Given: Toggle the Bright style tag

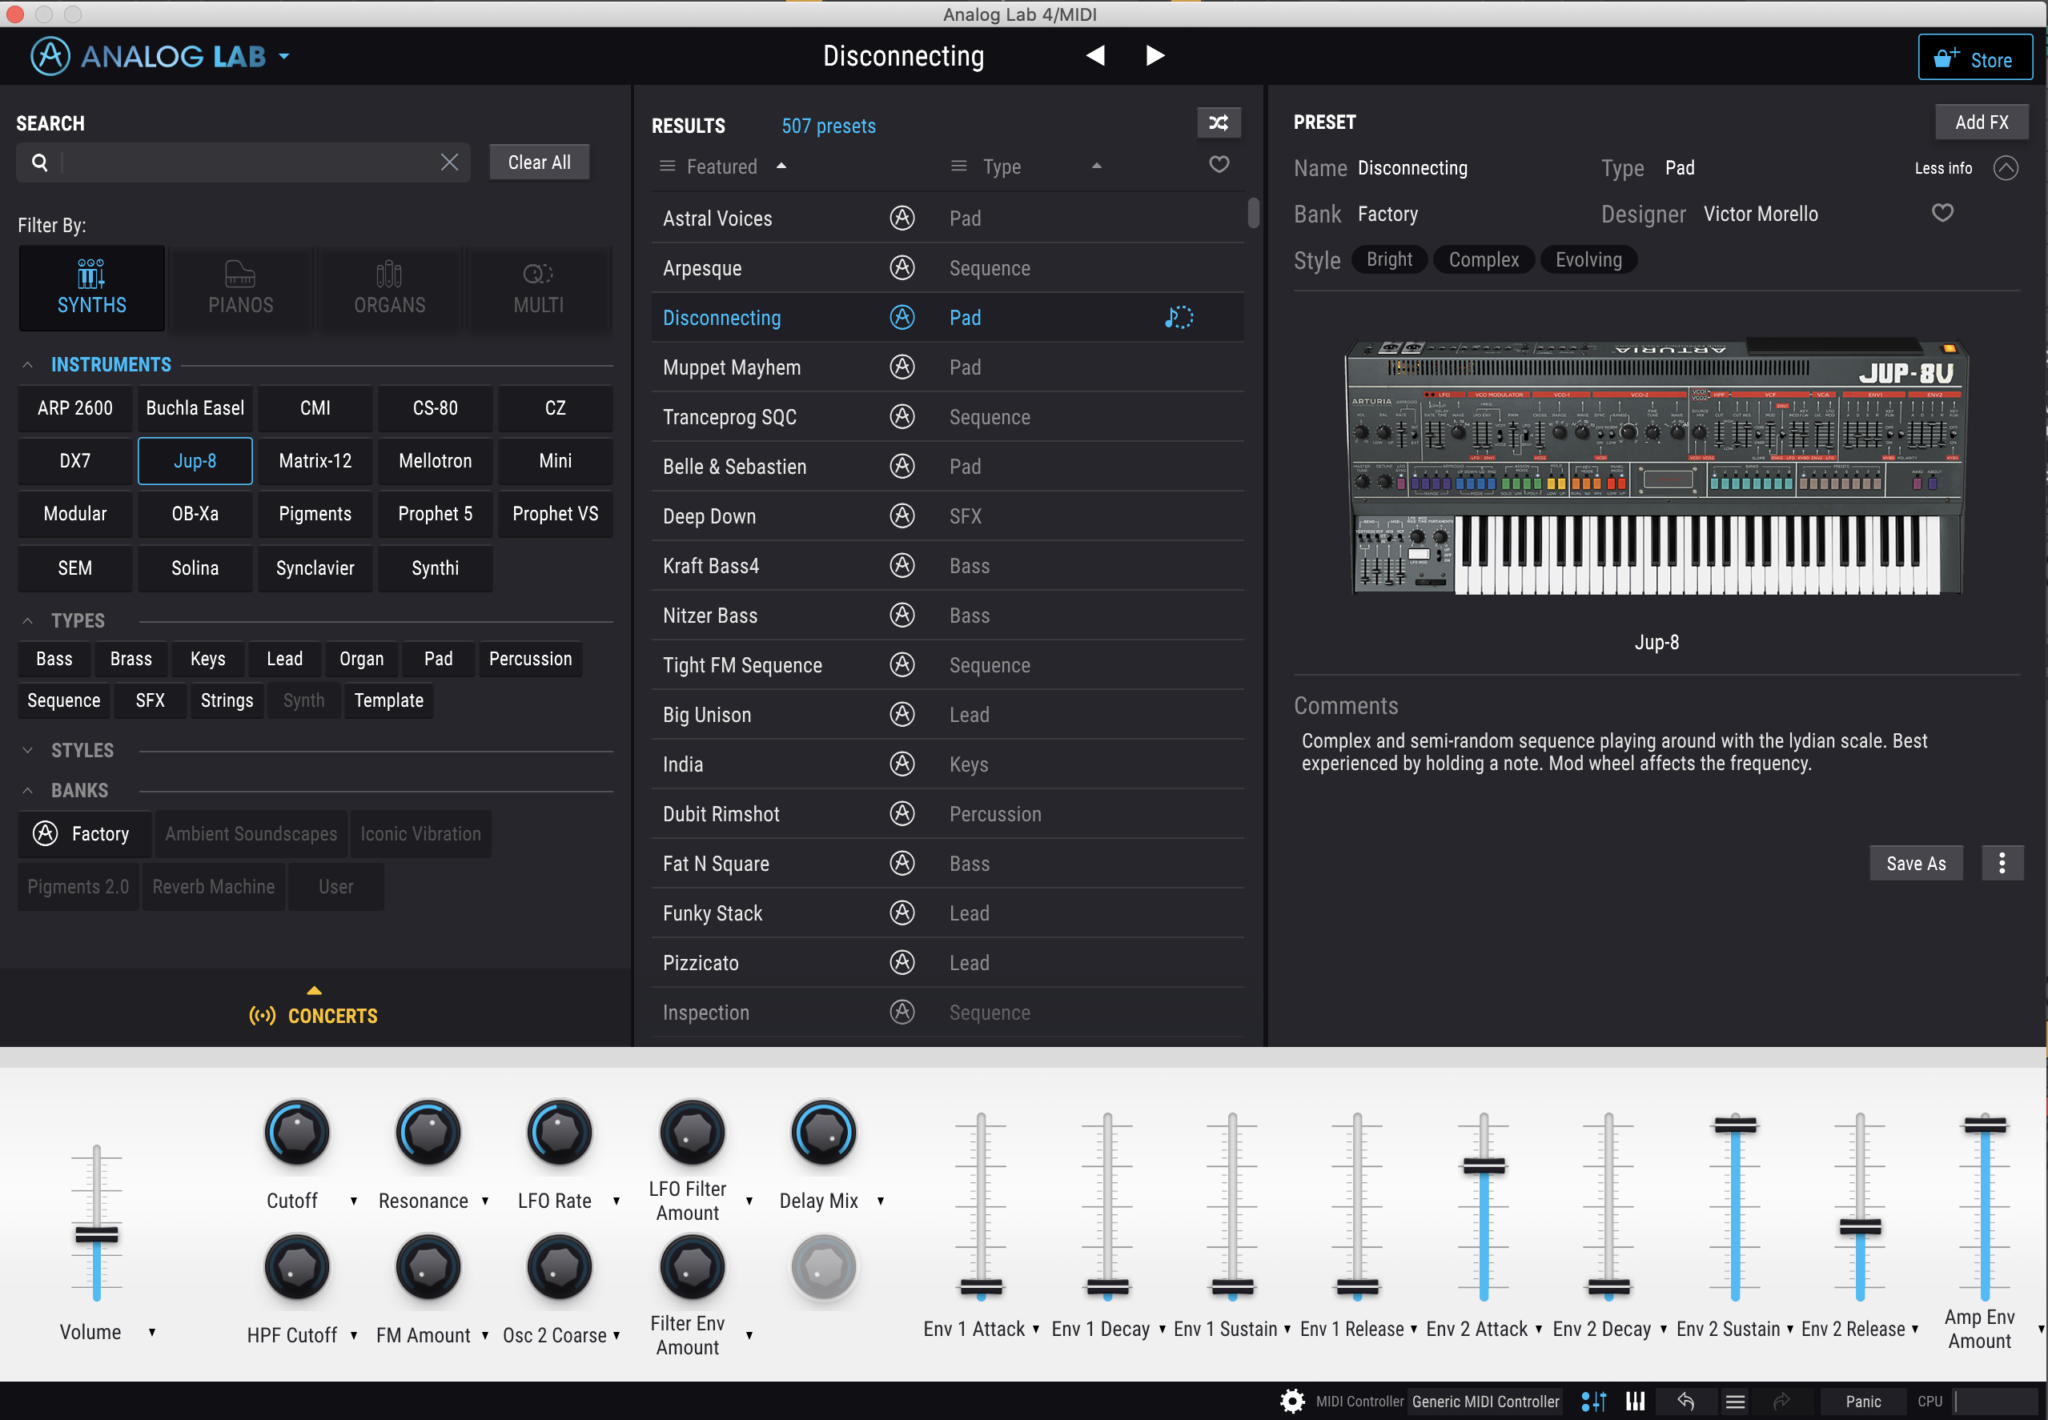Looking at the screenshot, I should [x=1388, y=259].
